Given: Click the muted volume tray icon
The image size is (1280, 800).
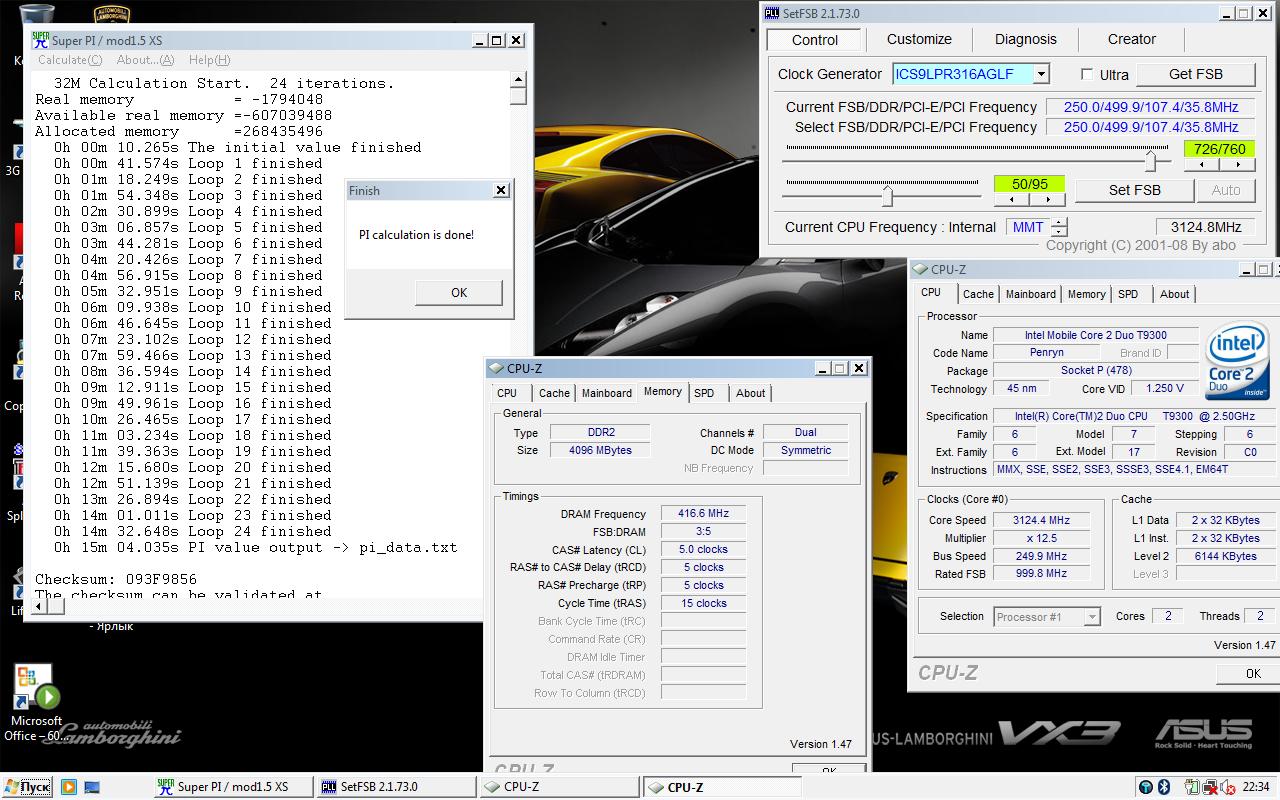Looking at the screenshot, I should tap(1226, 787).
